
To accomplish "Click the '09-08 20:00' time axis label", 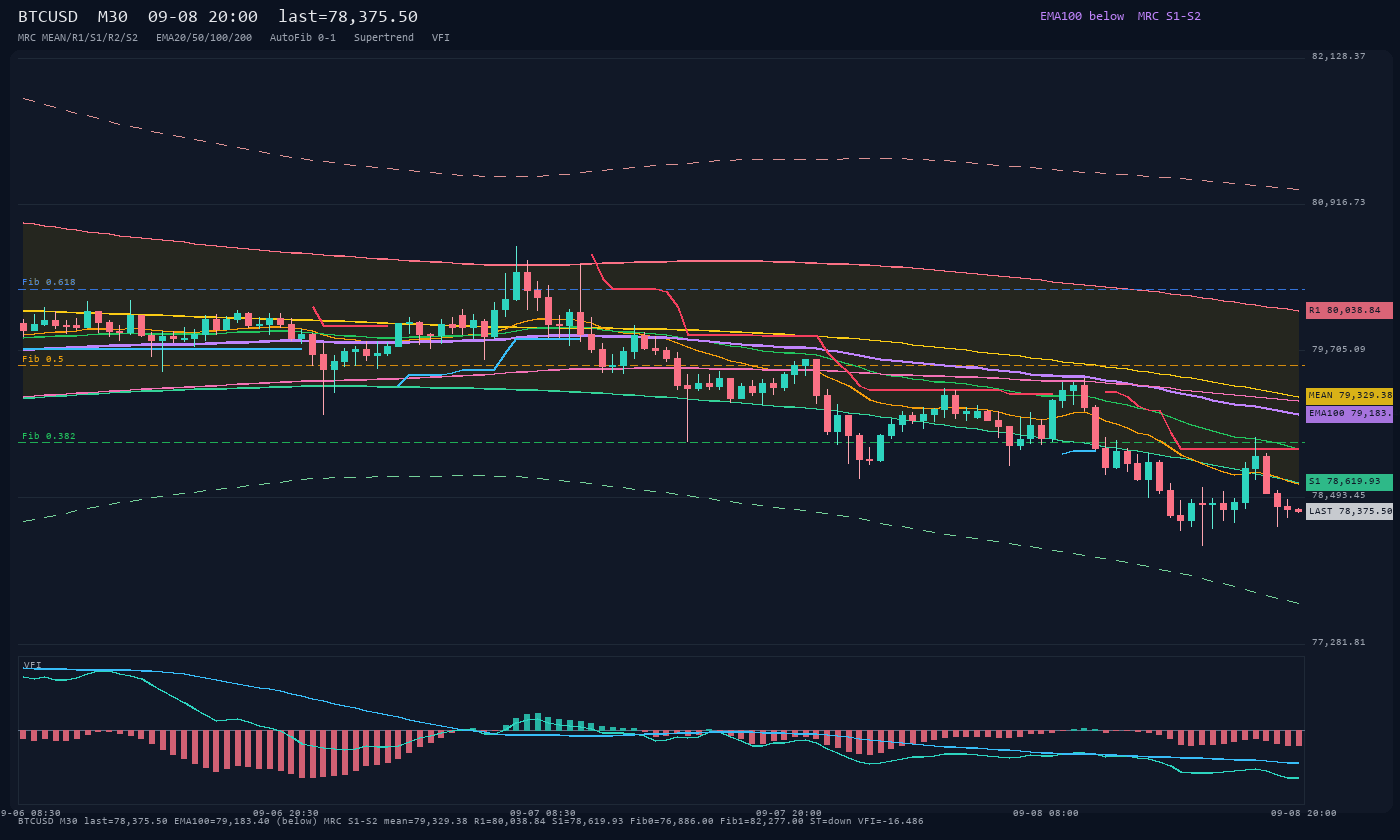I will click(1304, 813).
